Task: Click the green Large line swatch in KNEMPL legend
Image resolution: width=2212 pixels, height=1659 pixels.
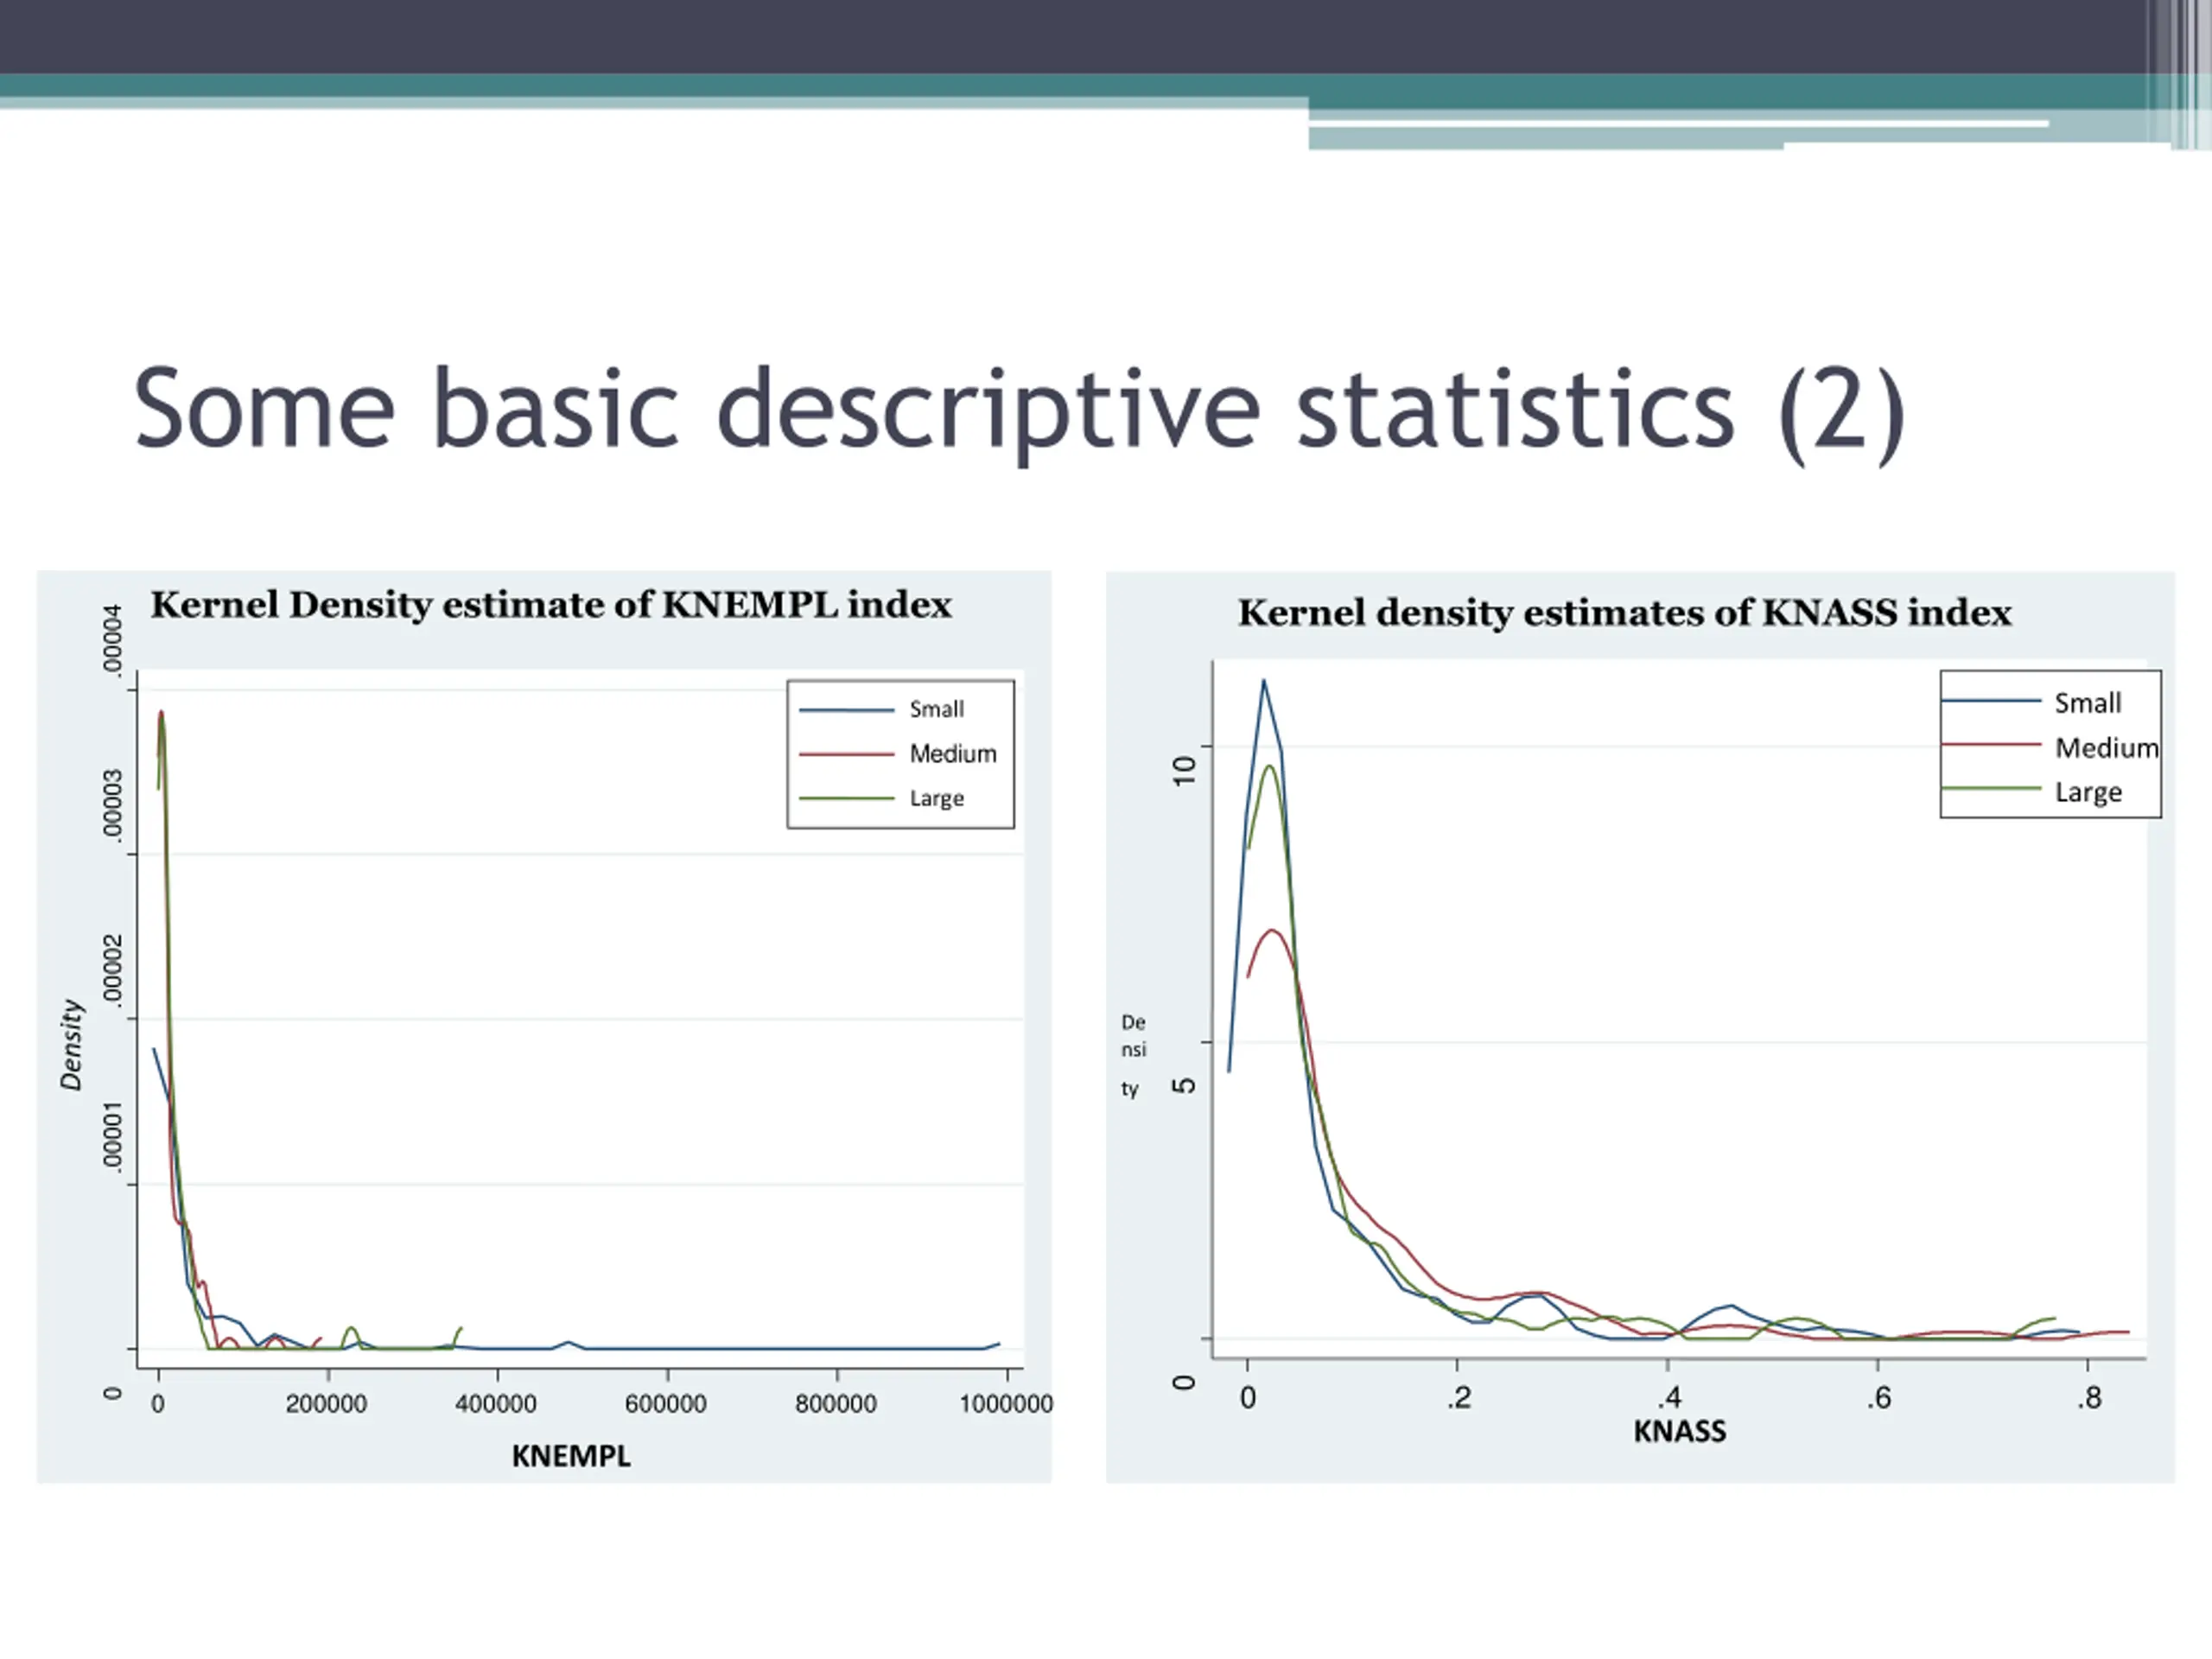Action: 846,798
